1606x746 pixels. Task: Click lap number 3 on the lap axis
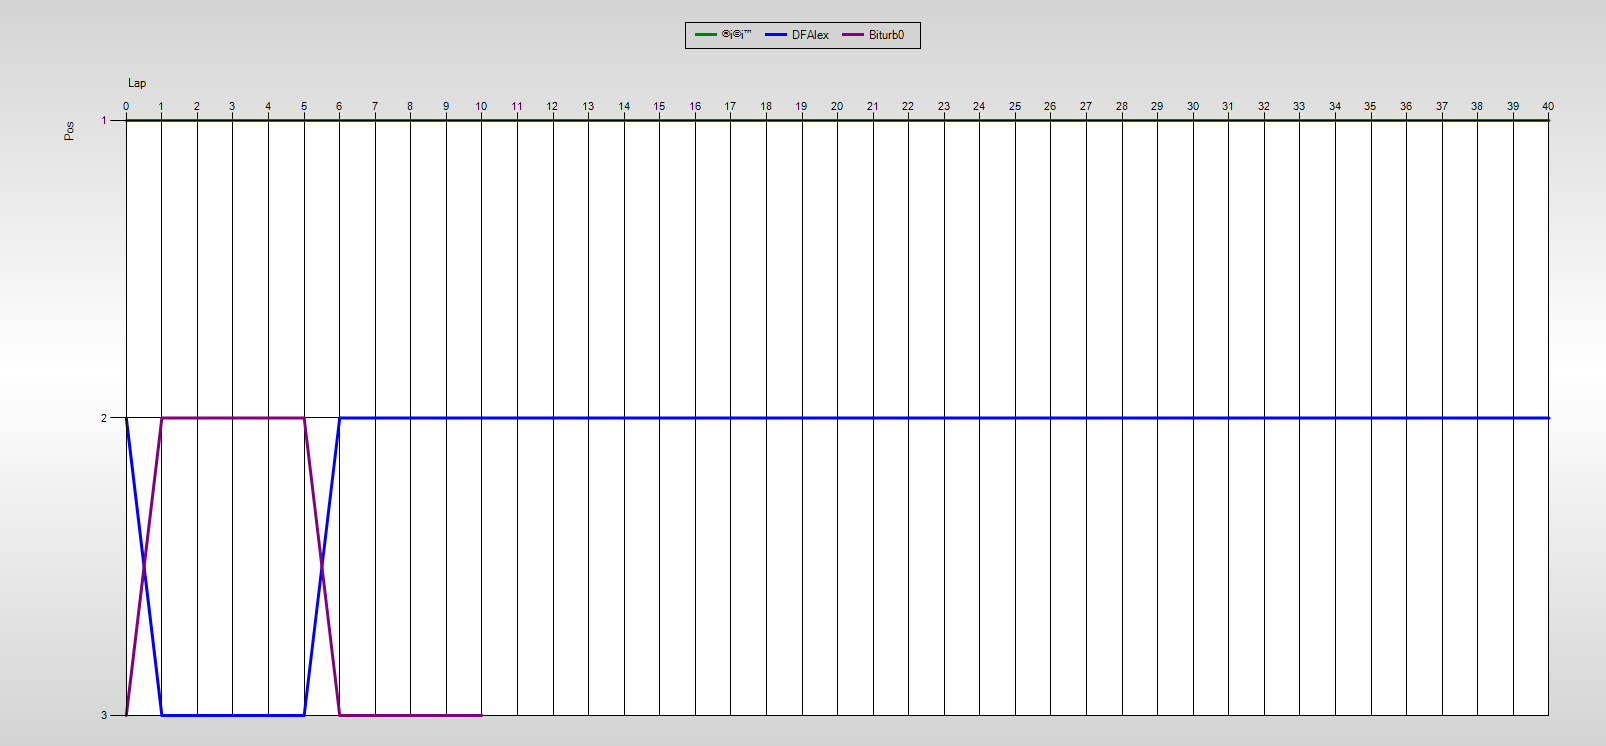point(232,106)
